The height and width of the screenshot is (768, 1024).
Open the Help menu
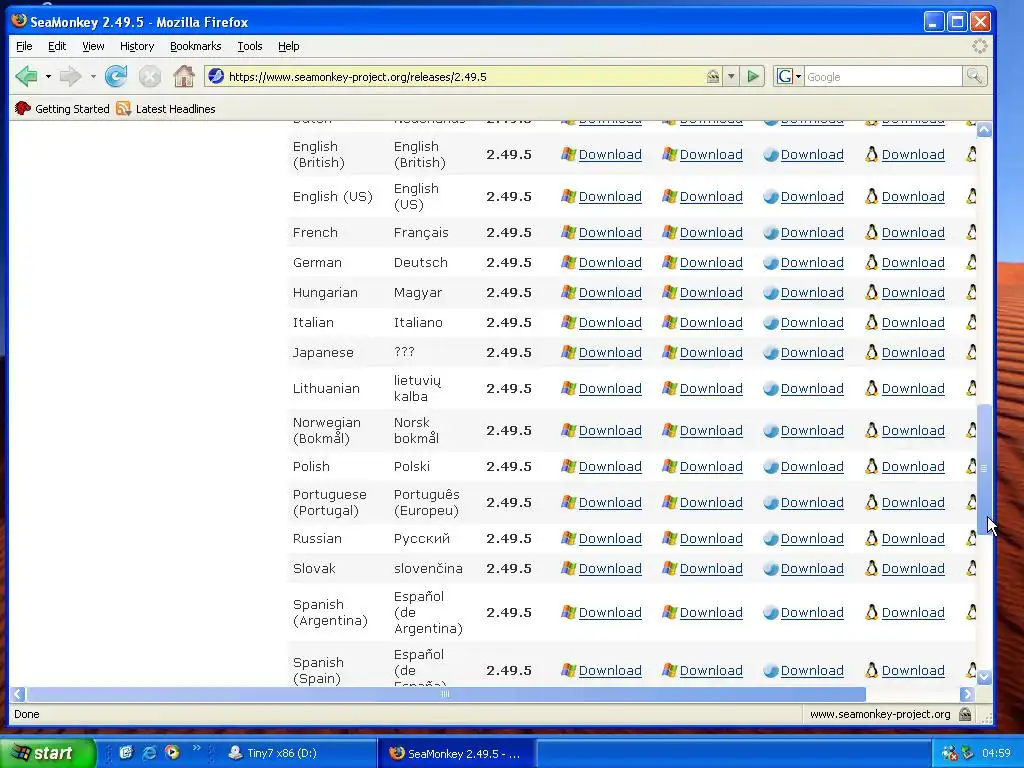288,46
